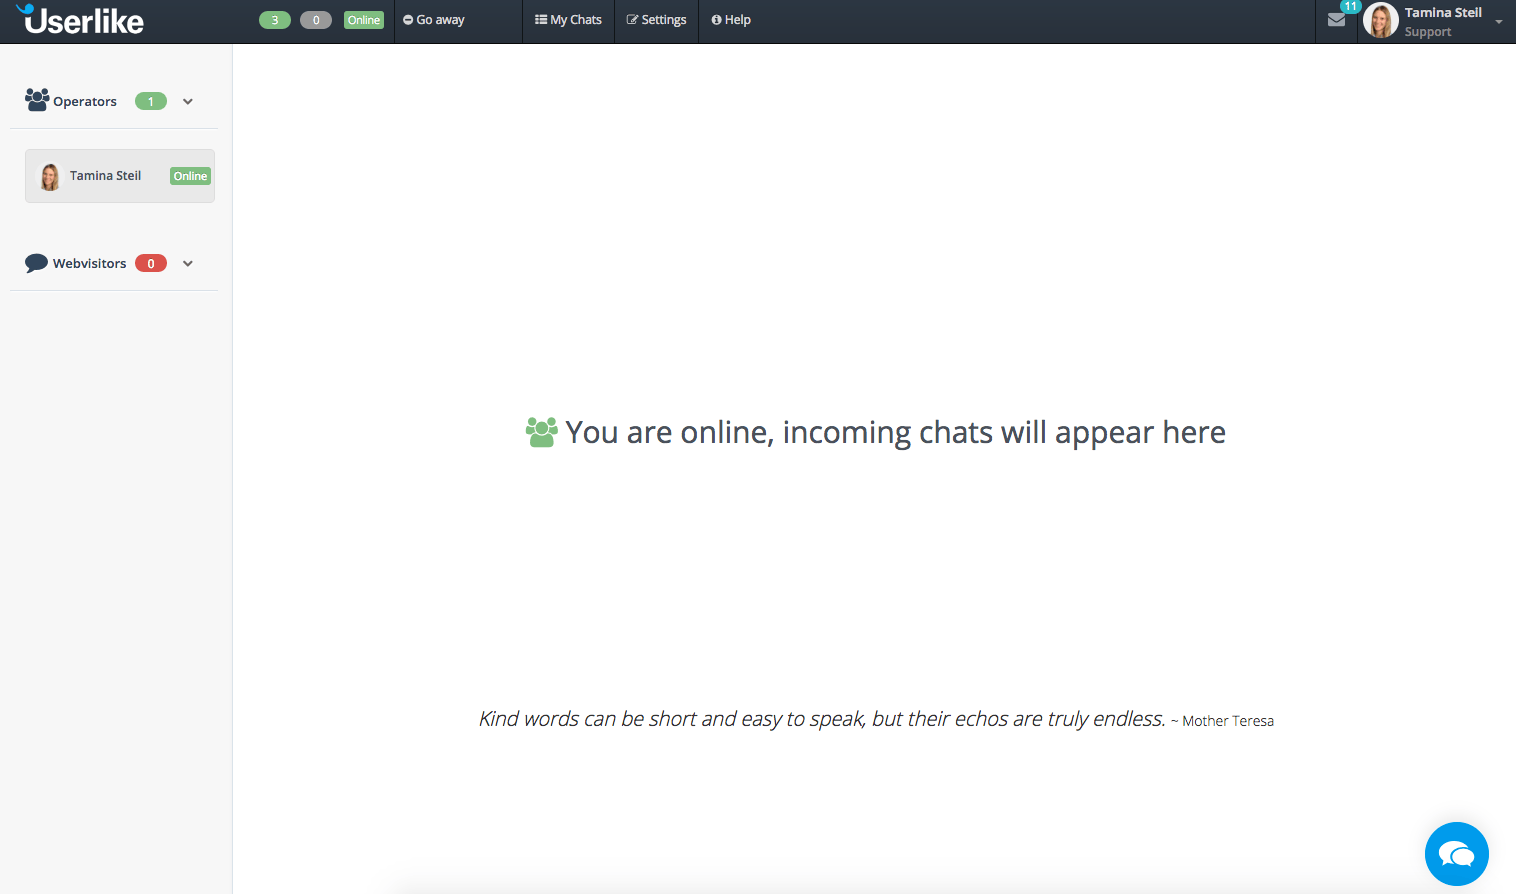Open the Settings menu
Image resolution: width=1516 pixels, height=894 pixels.
(x=656, y=19)
